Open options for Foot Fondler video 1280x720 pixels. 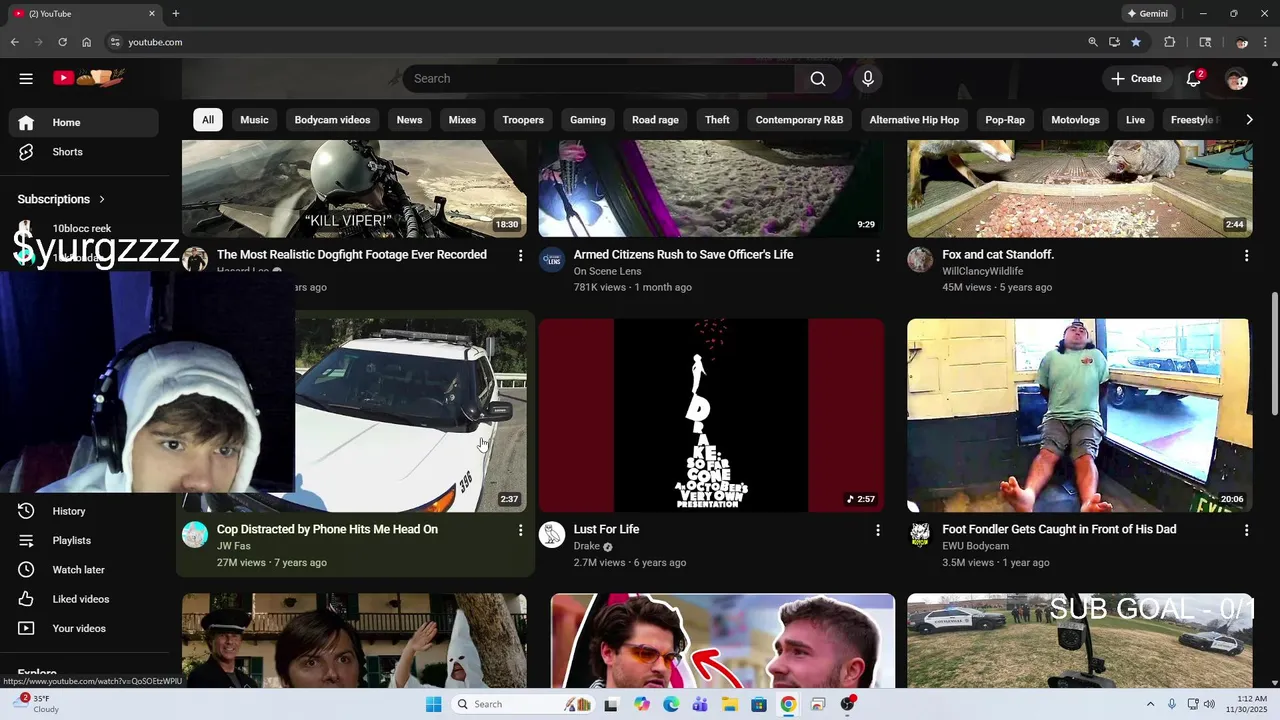tap(1246, 530)
